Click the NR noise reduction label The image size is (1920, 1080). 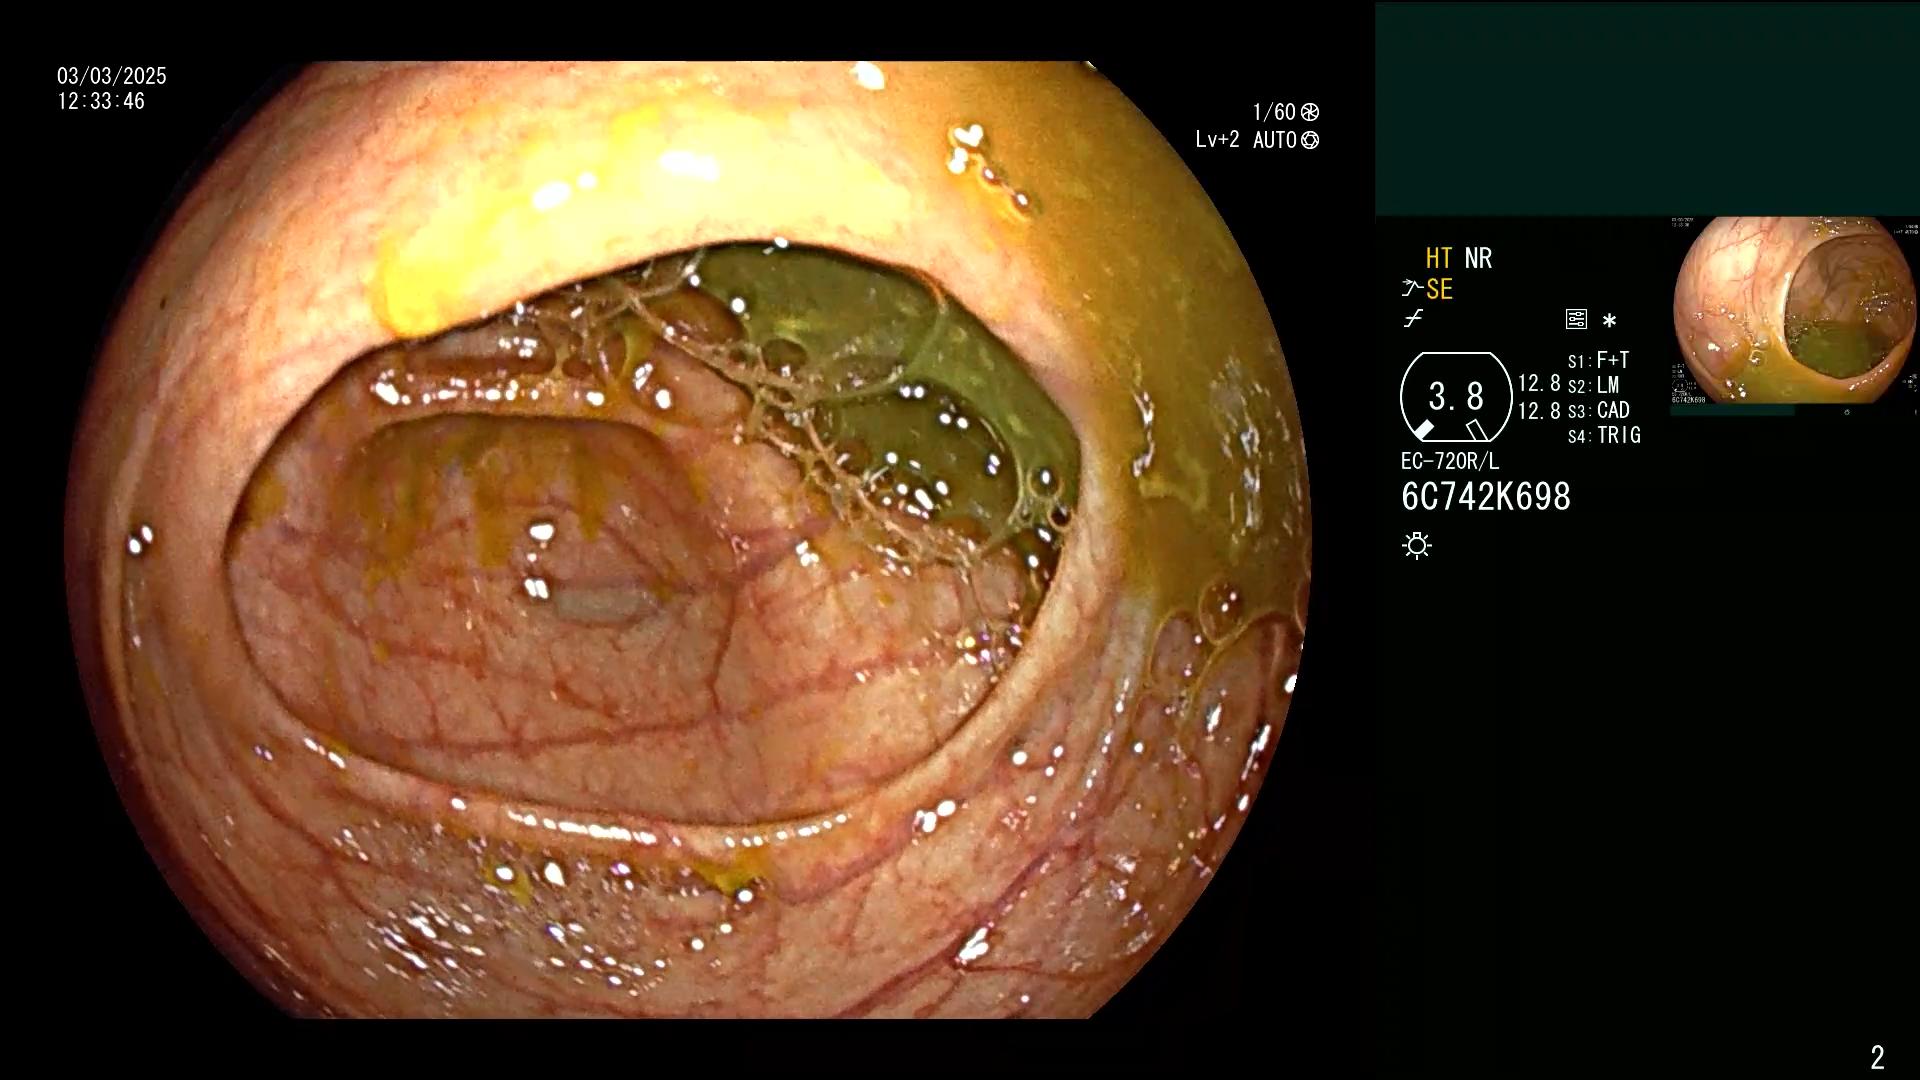click(x=1478, y=258)
